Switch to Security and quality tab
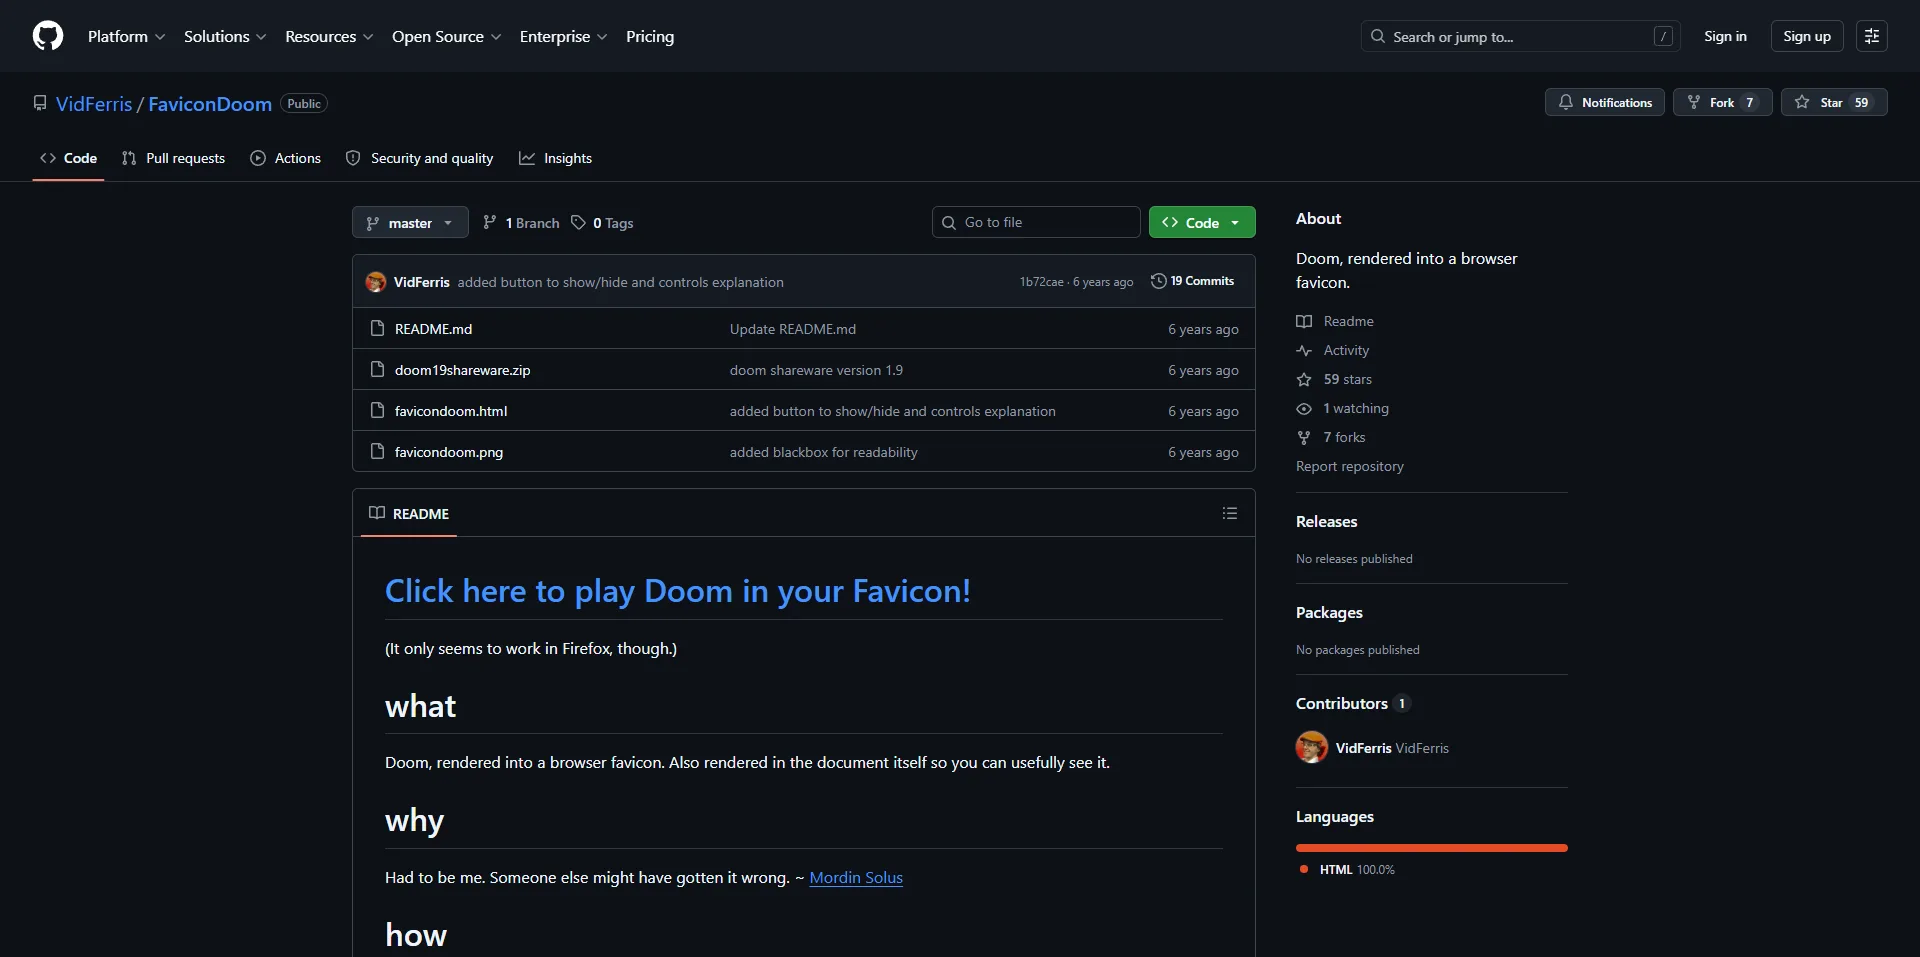 click(x=420, y=158)
